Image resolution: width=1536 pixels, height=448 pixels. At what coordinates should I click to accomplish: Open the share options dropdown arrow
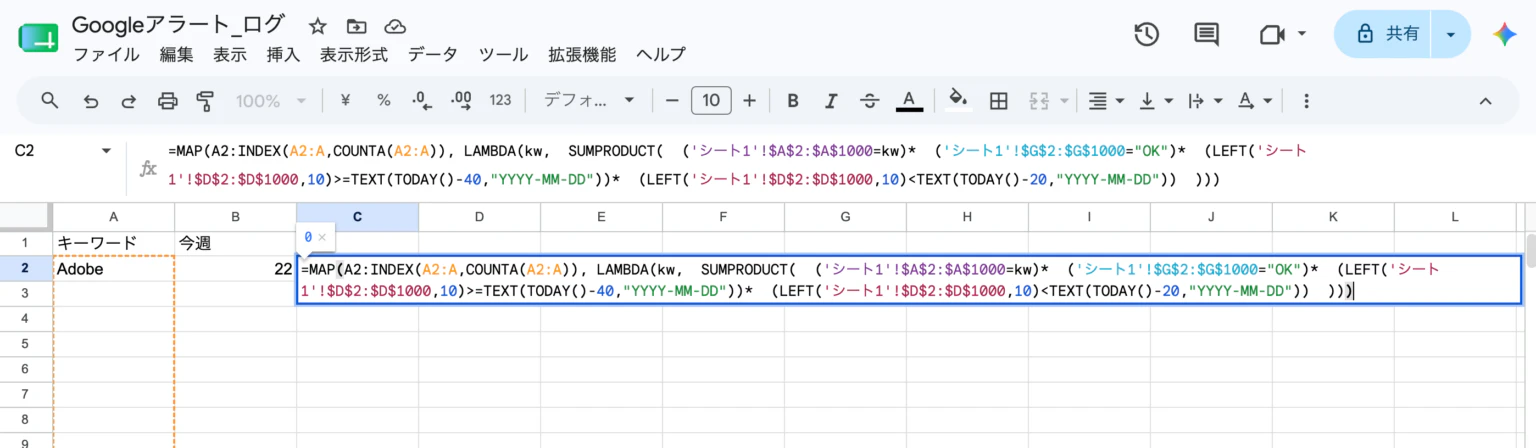(x=1451, y=34)
